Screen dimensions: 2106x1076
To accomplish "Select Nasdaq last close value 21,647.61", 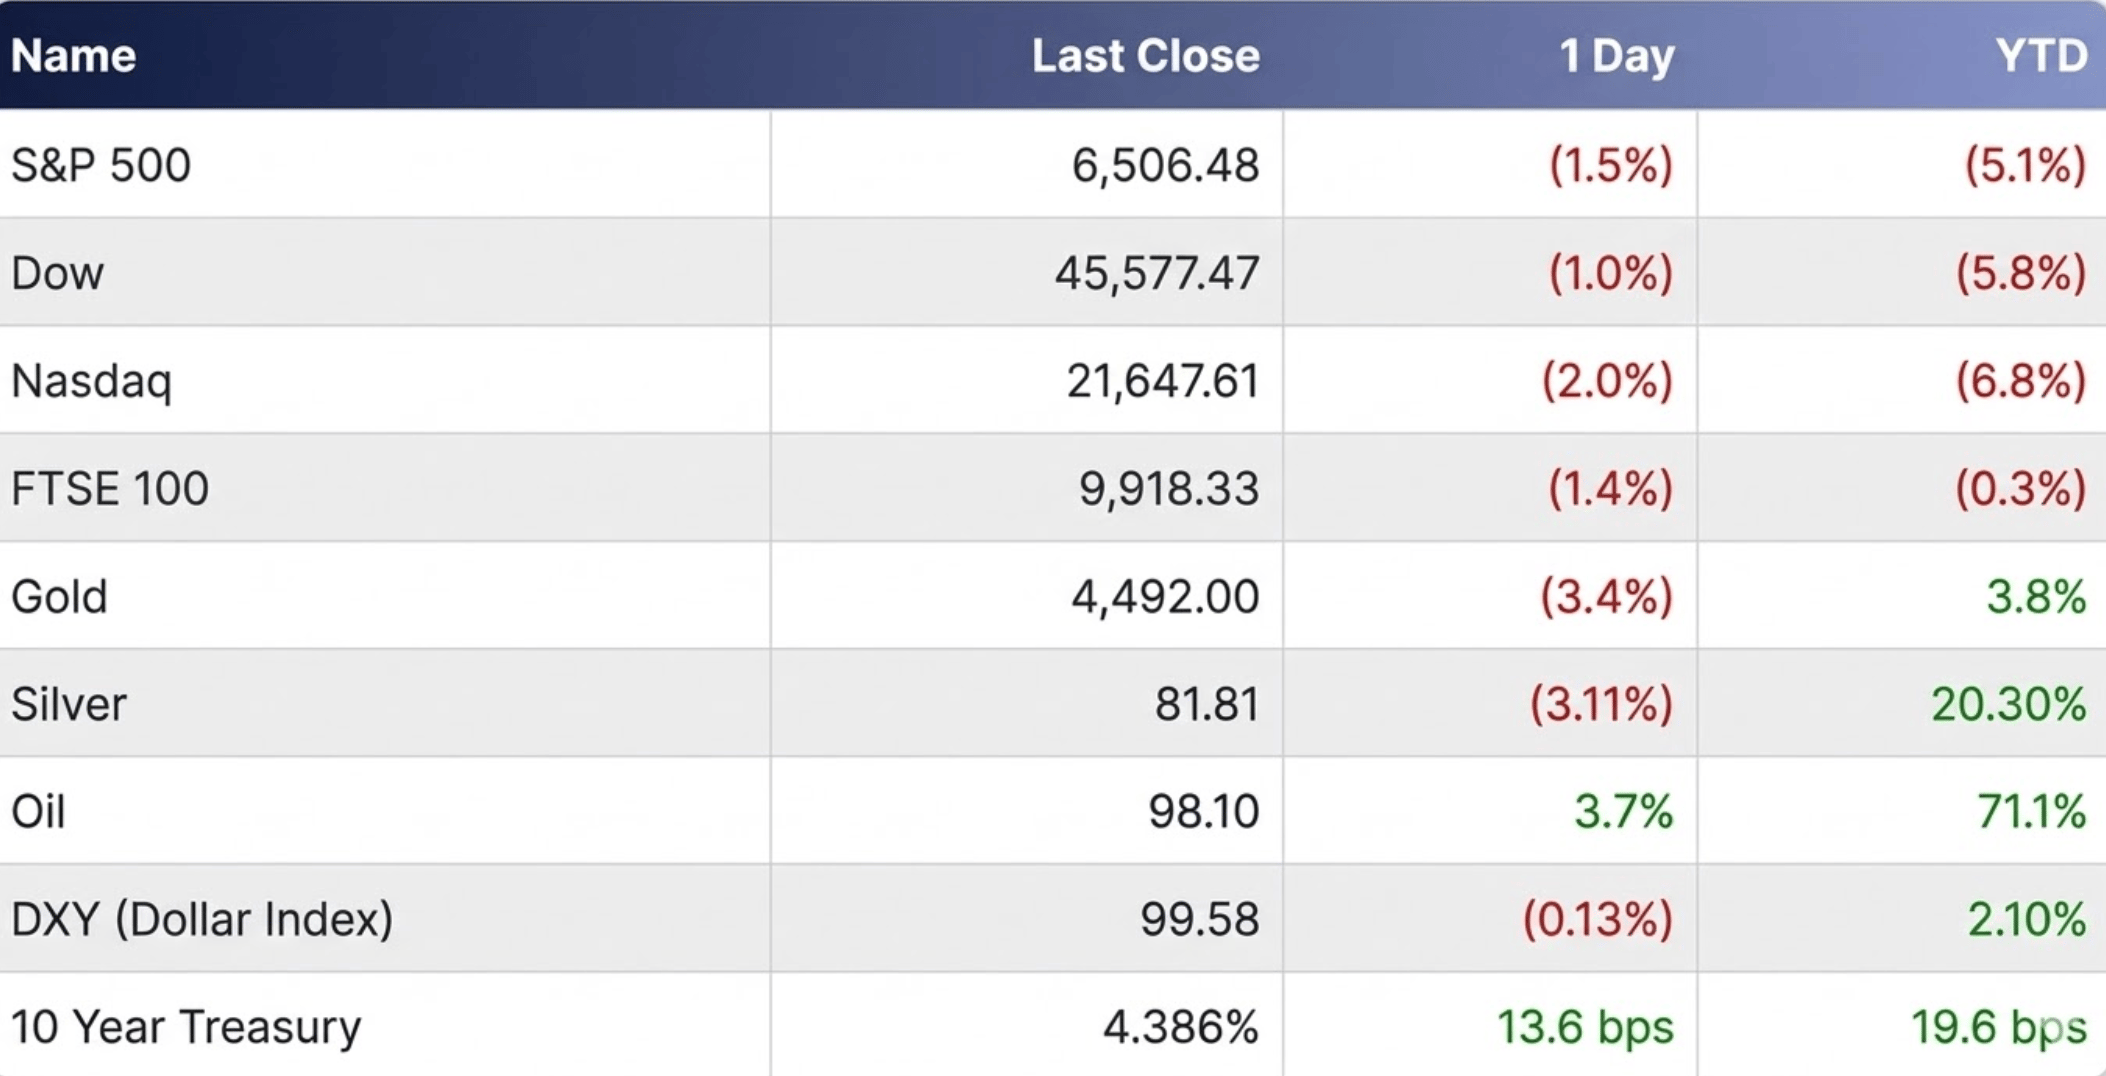I will click(1162, 381).
